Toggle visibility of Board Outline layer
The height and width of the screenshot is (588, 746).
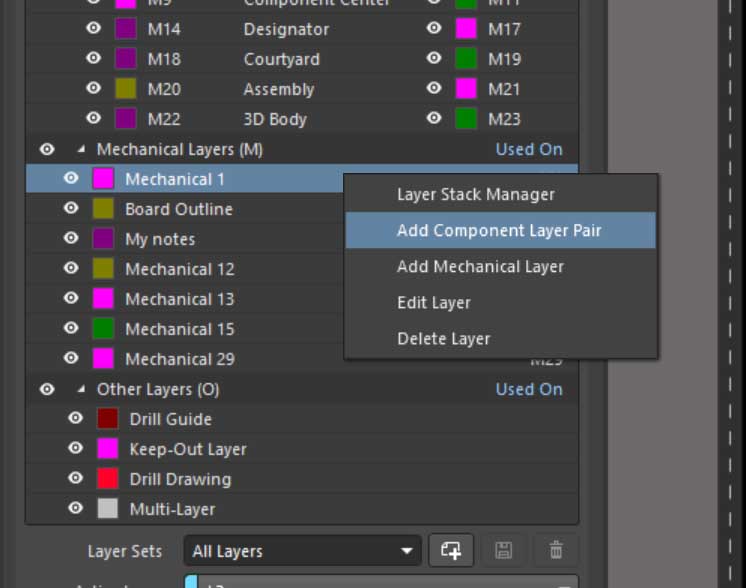71,209
